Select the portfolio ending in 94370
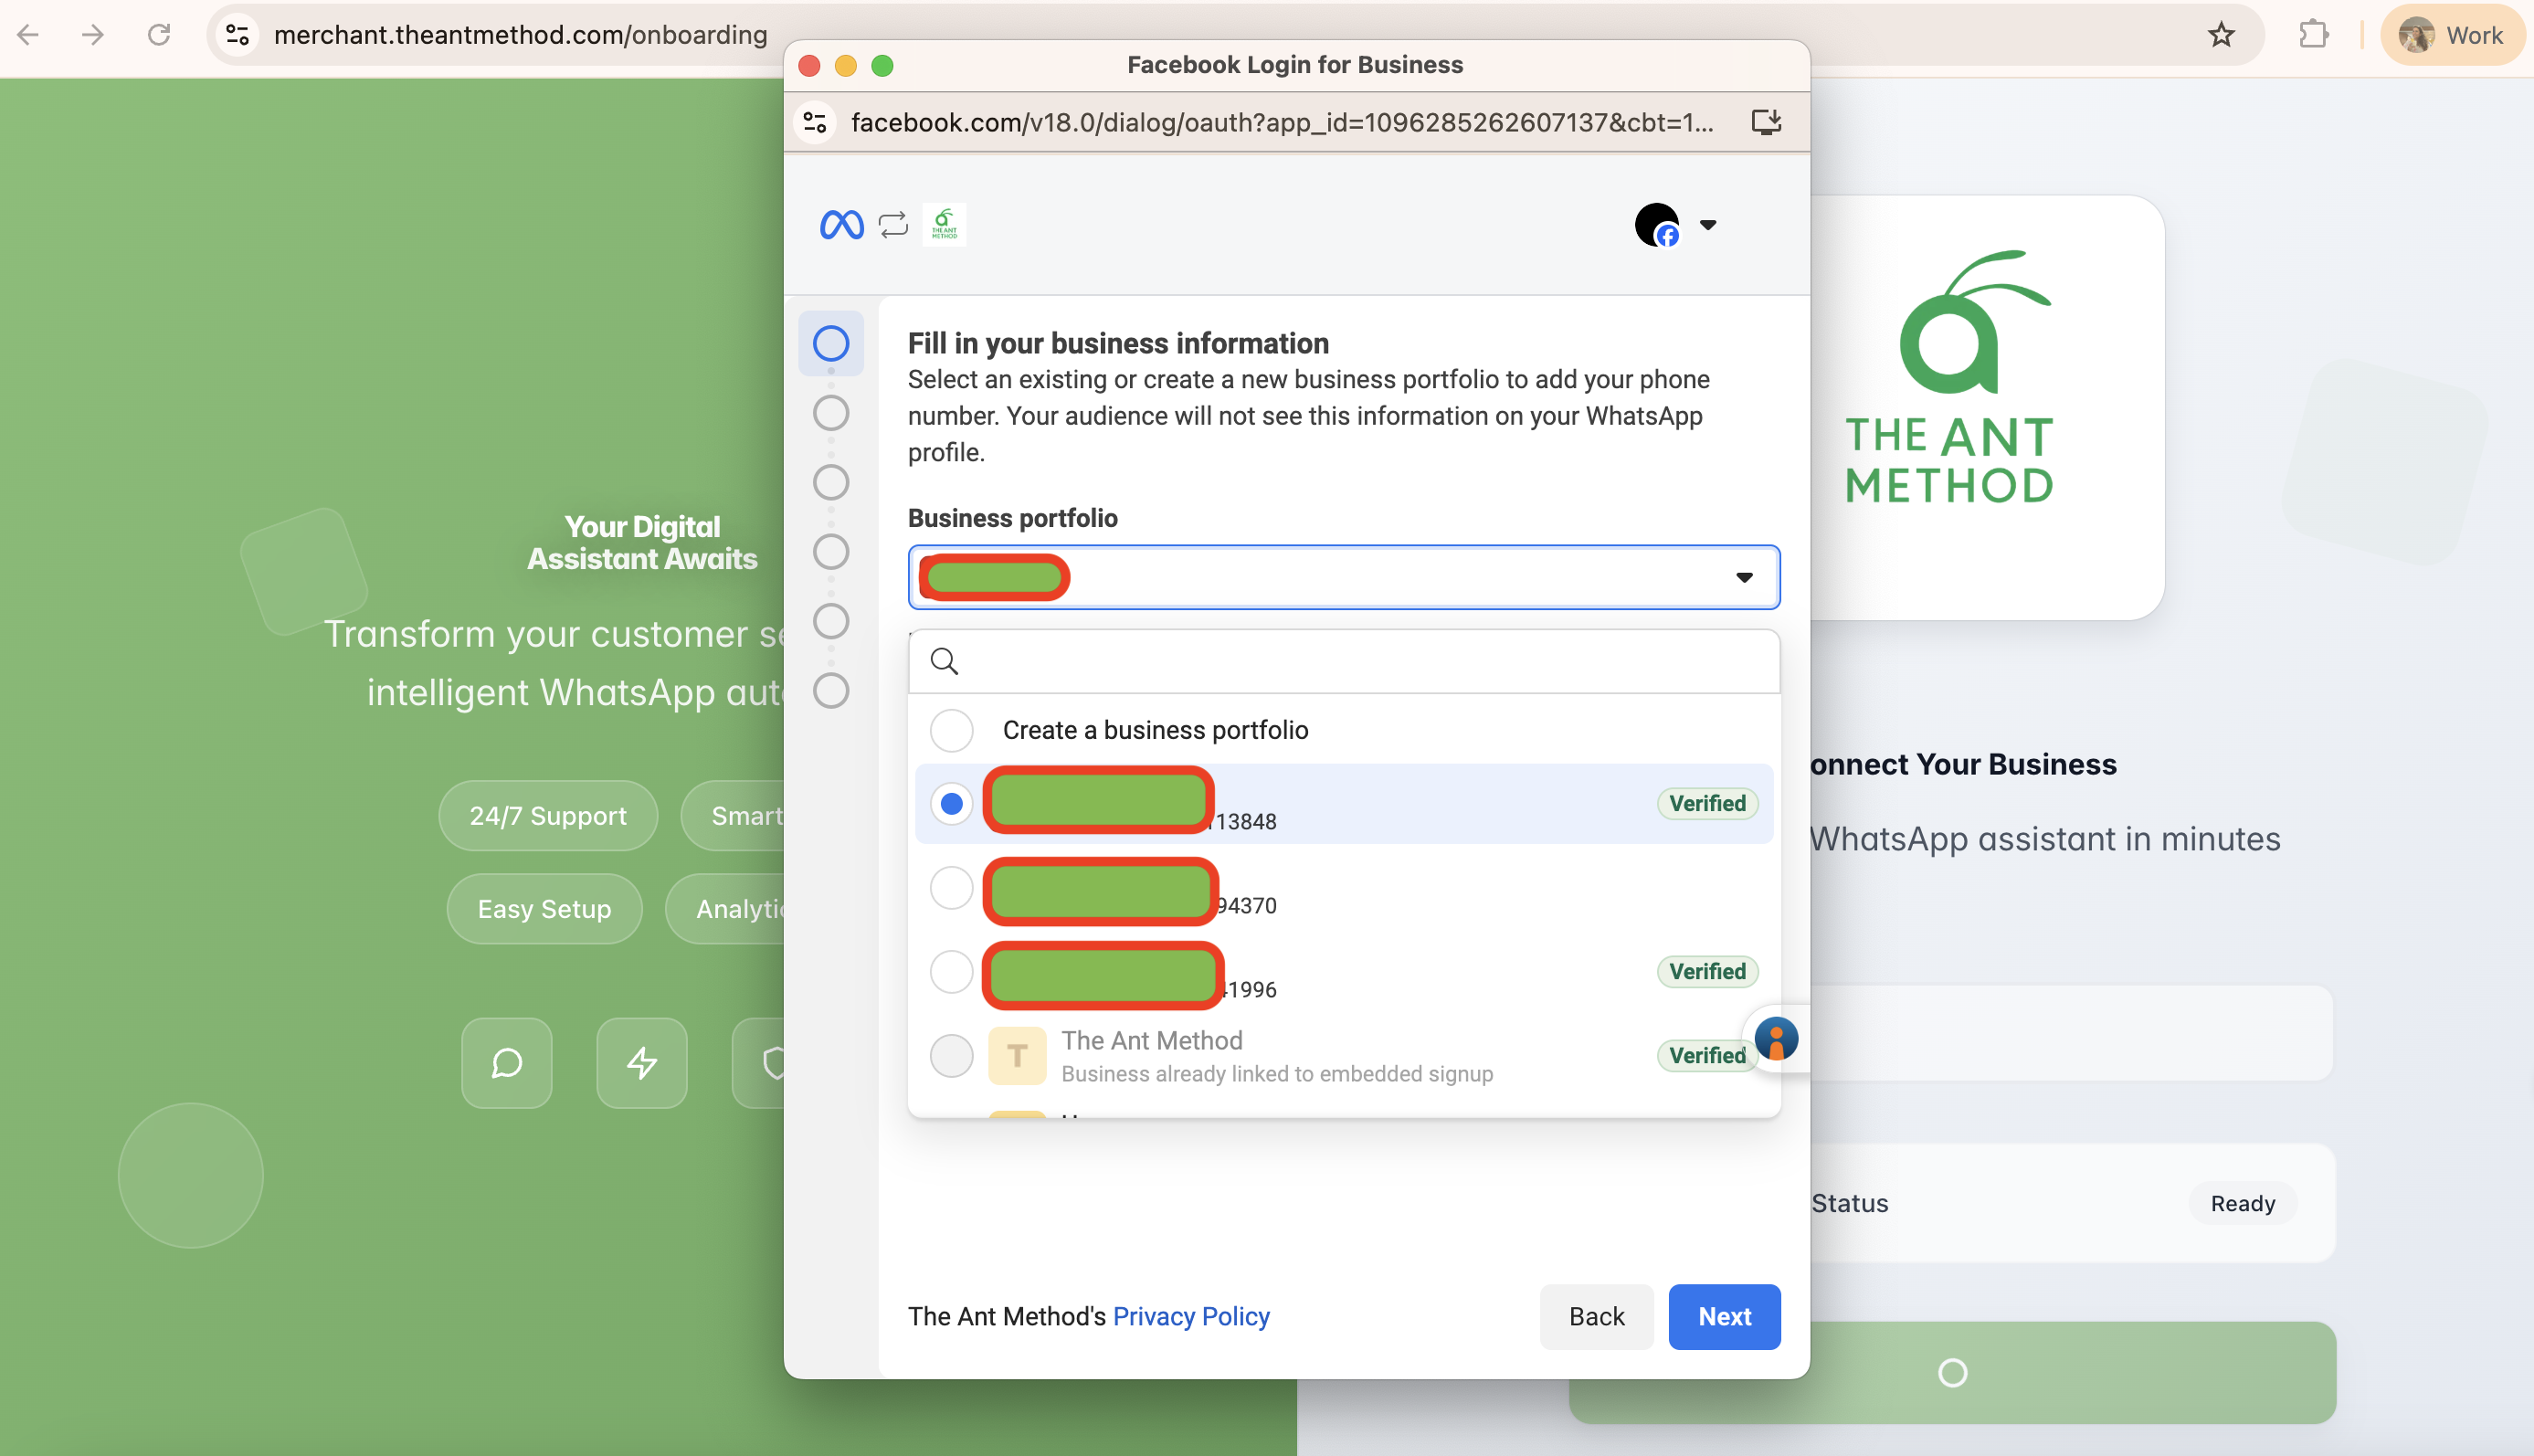The height and width of the screenshot is (1456, 2534). [x=951, y=887]
